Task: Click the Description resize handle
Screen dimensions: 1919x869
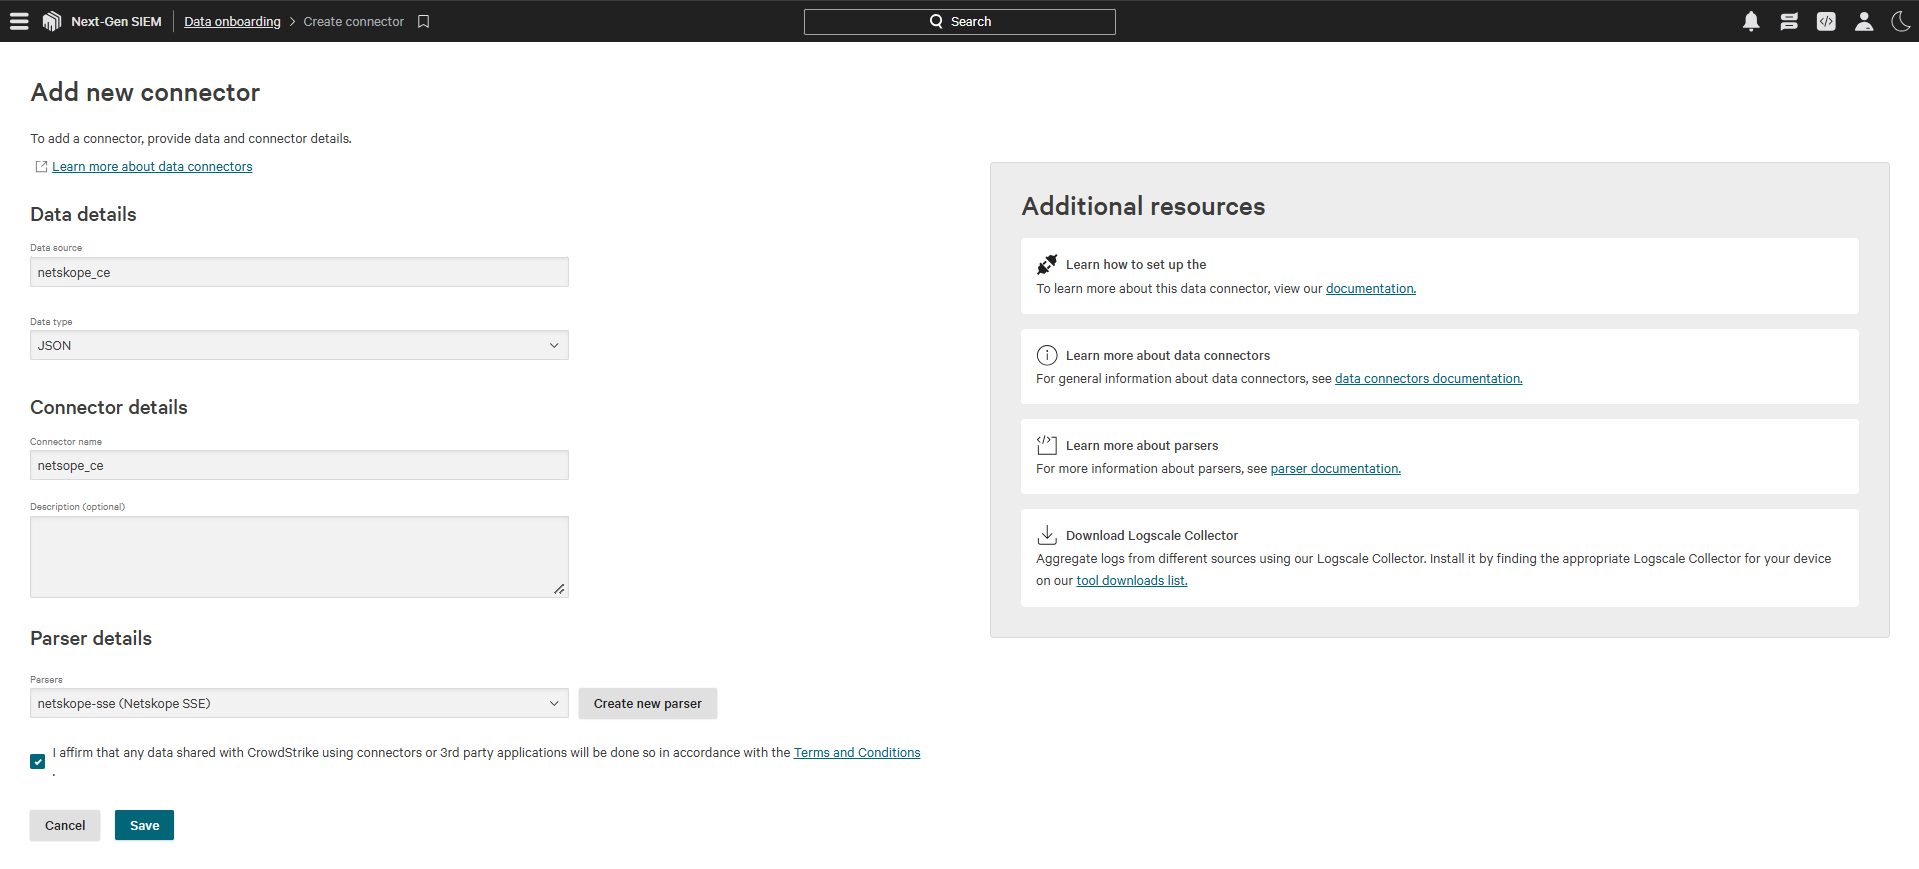Action: tap(559, 589)
